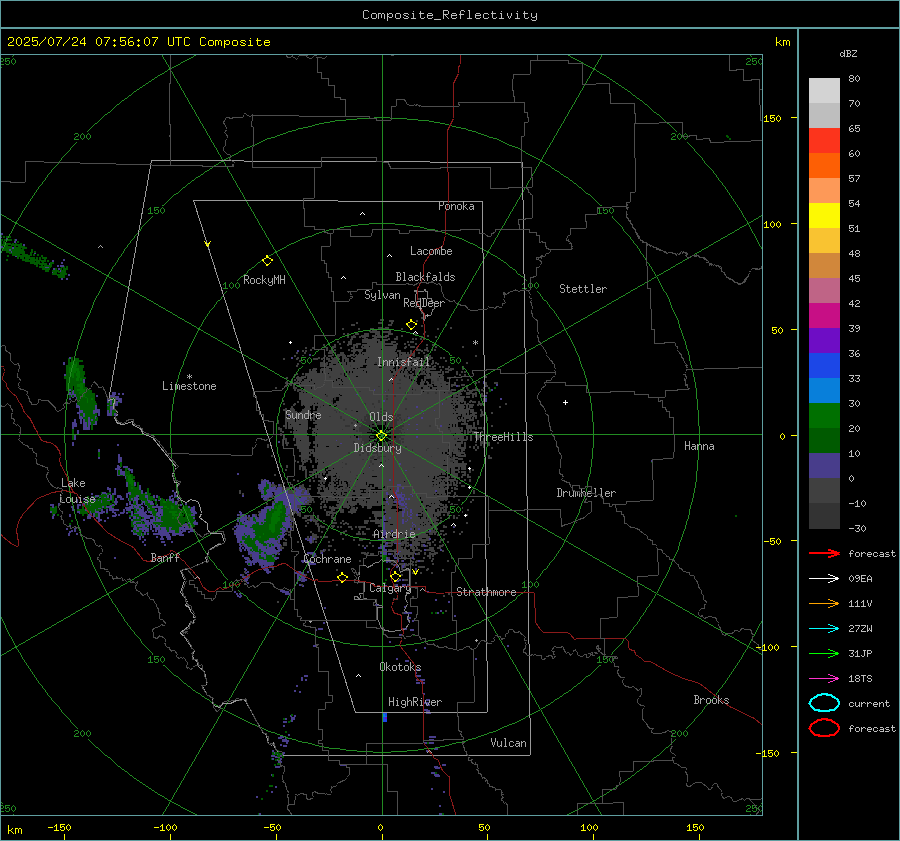900x841 pixels.
Task: Click the dBZ legend heading
Action: tap(848, 53)
